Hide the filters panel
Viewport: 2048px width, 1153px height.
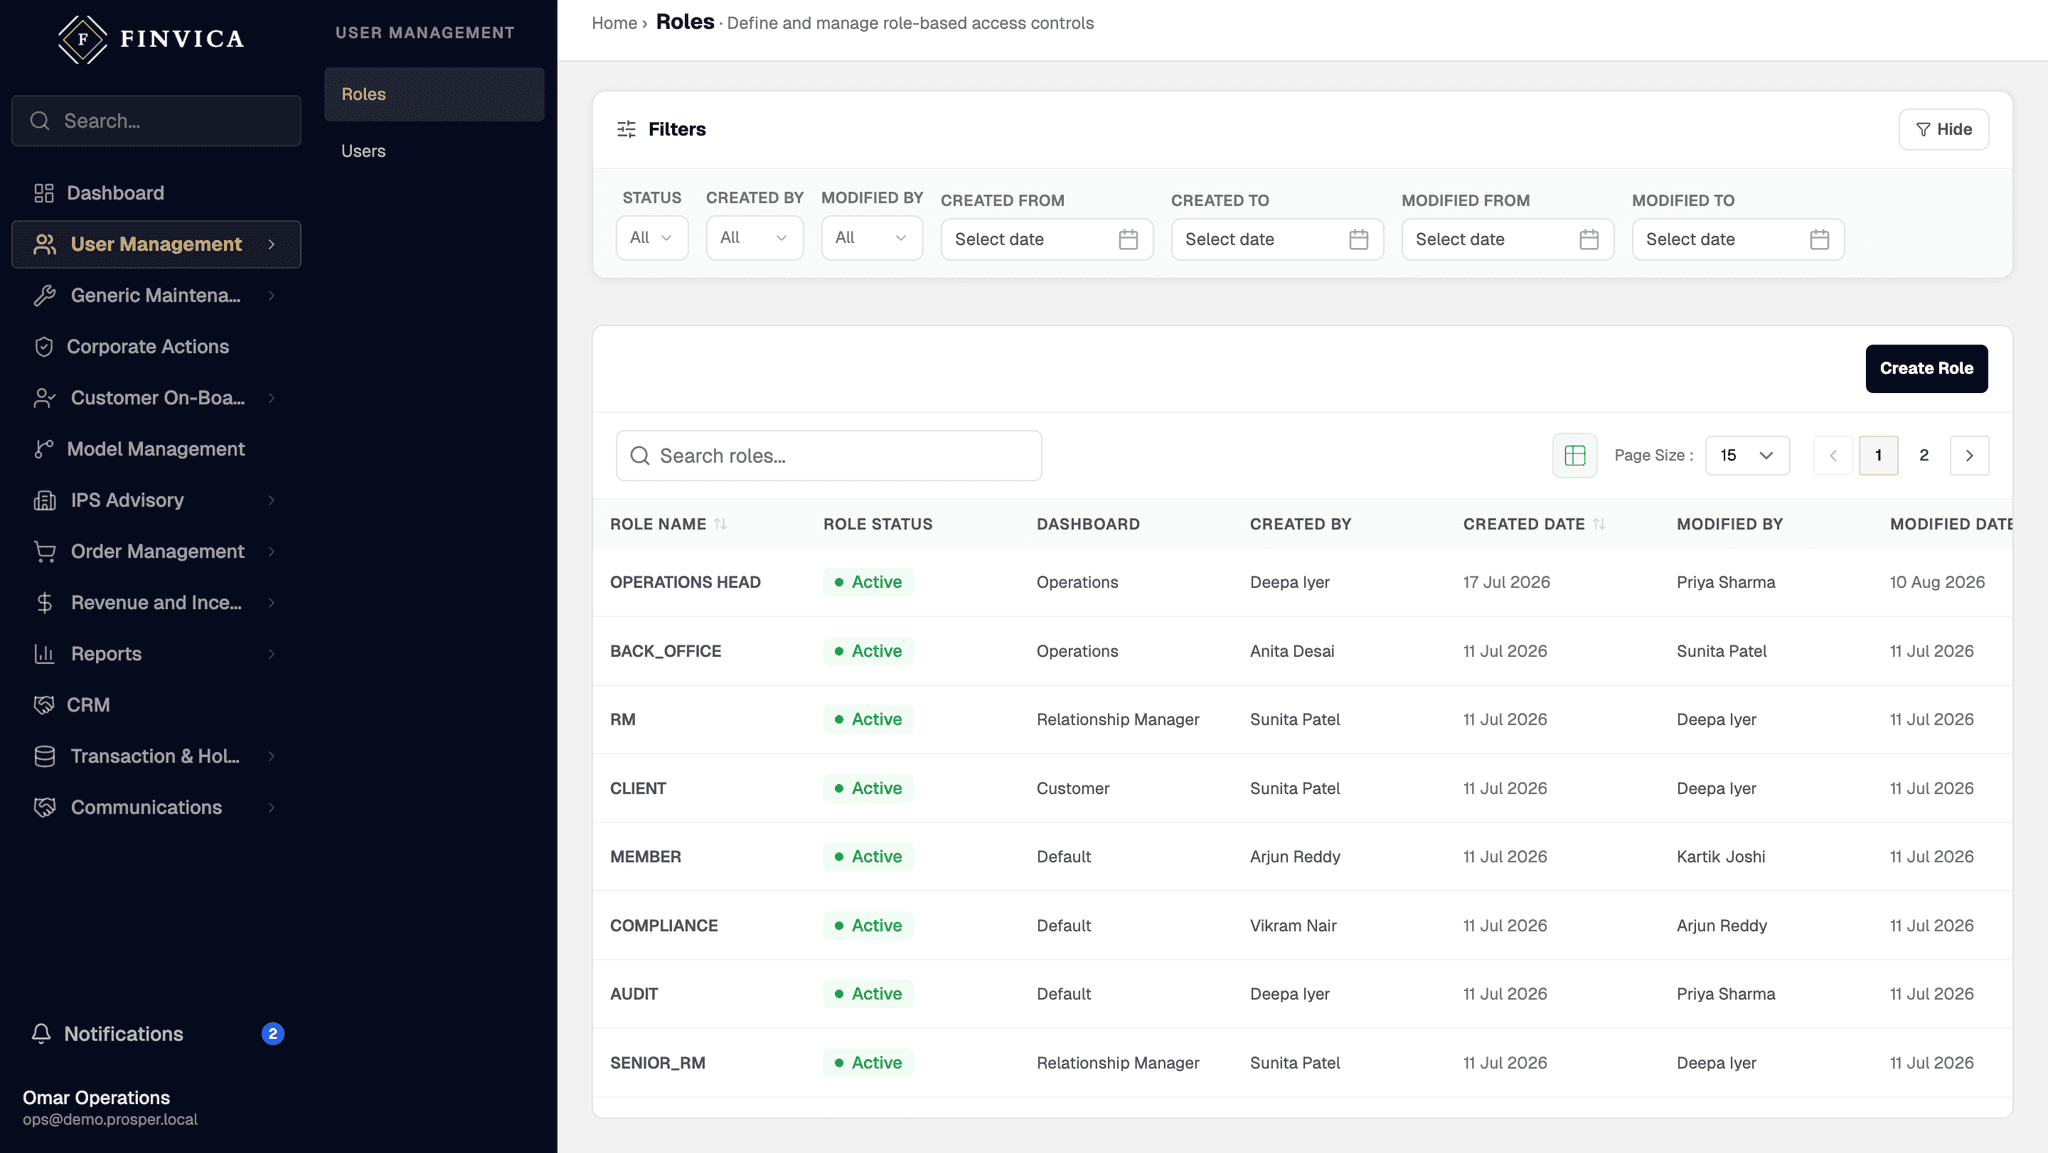pos(1943,129)
